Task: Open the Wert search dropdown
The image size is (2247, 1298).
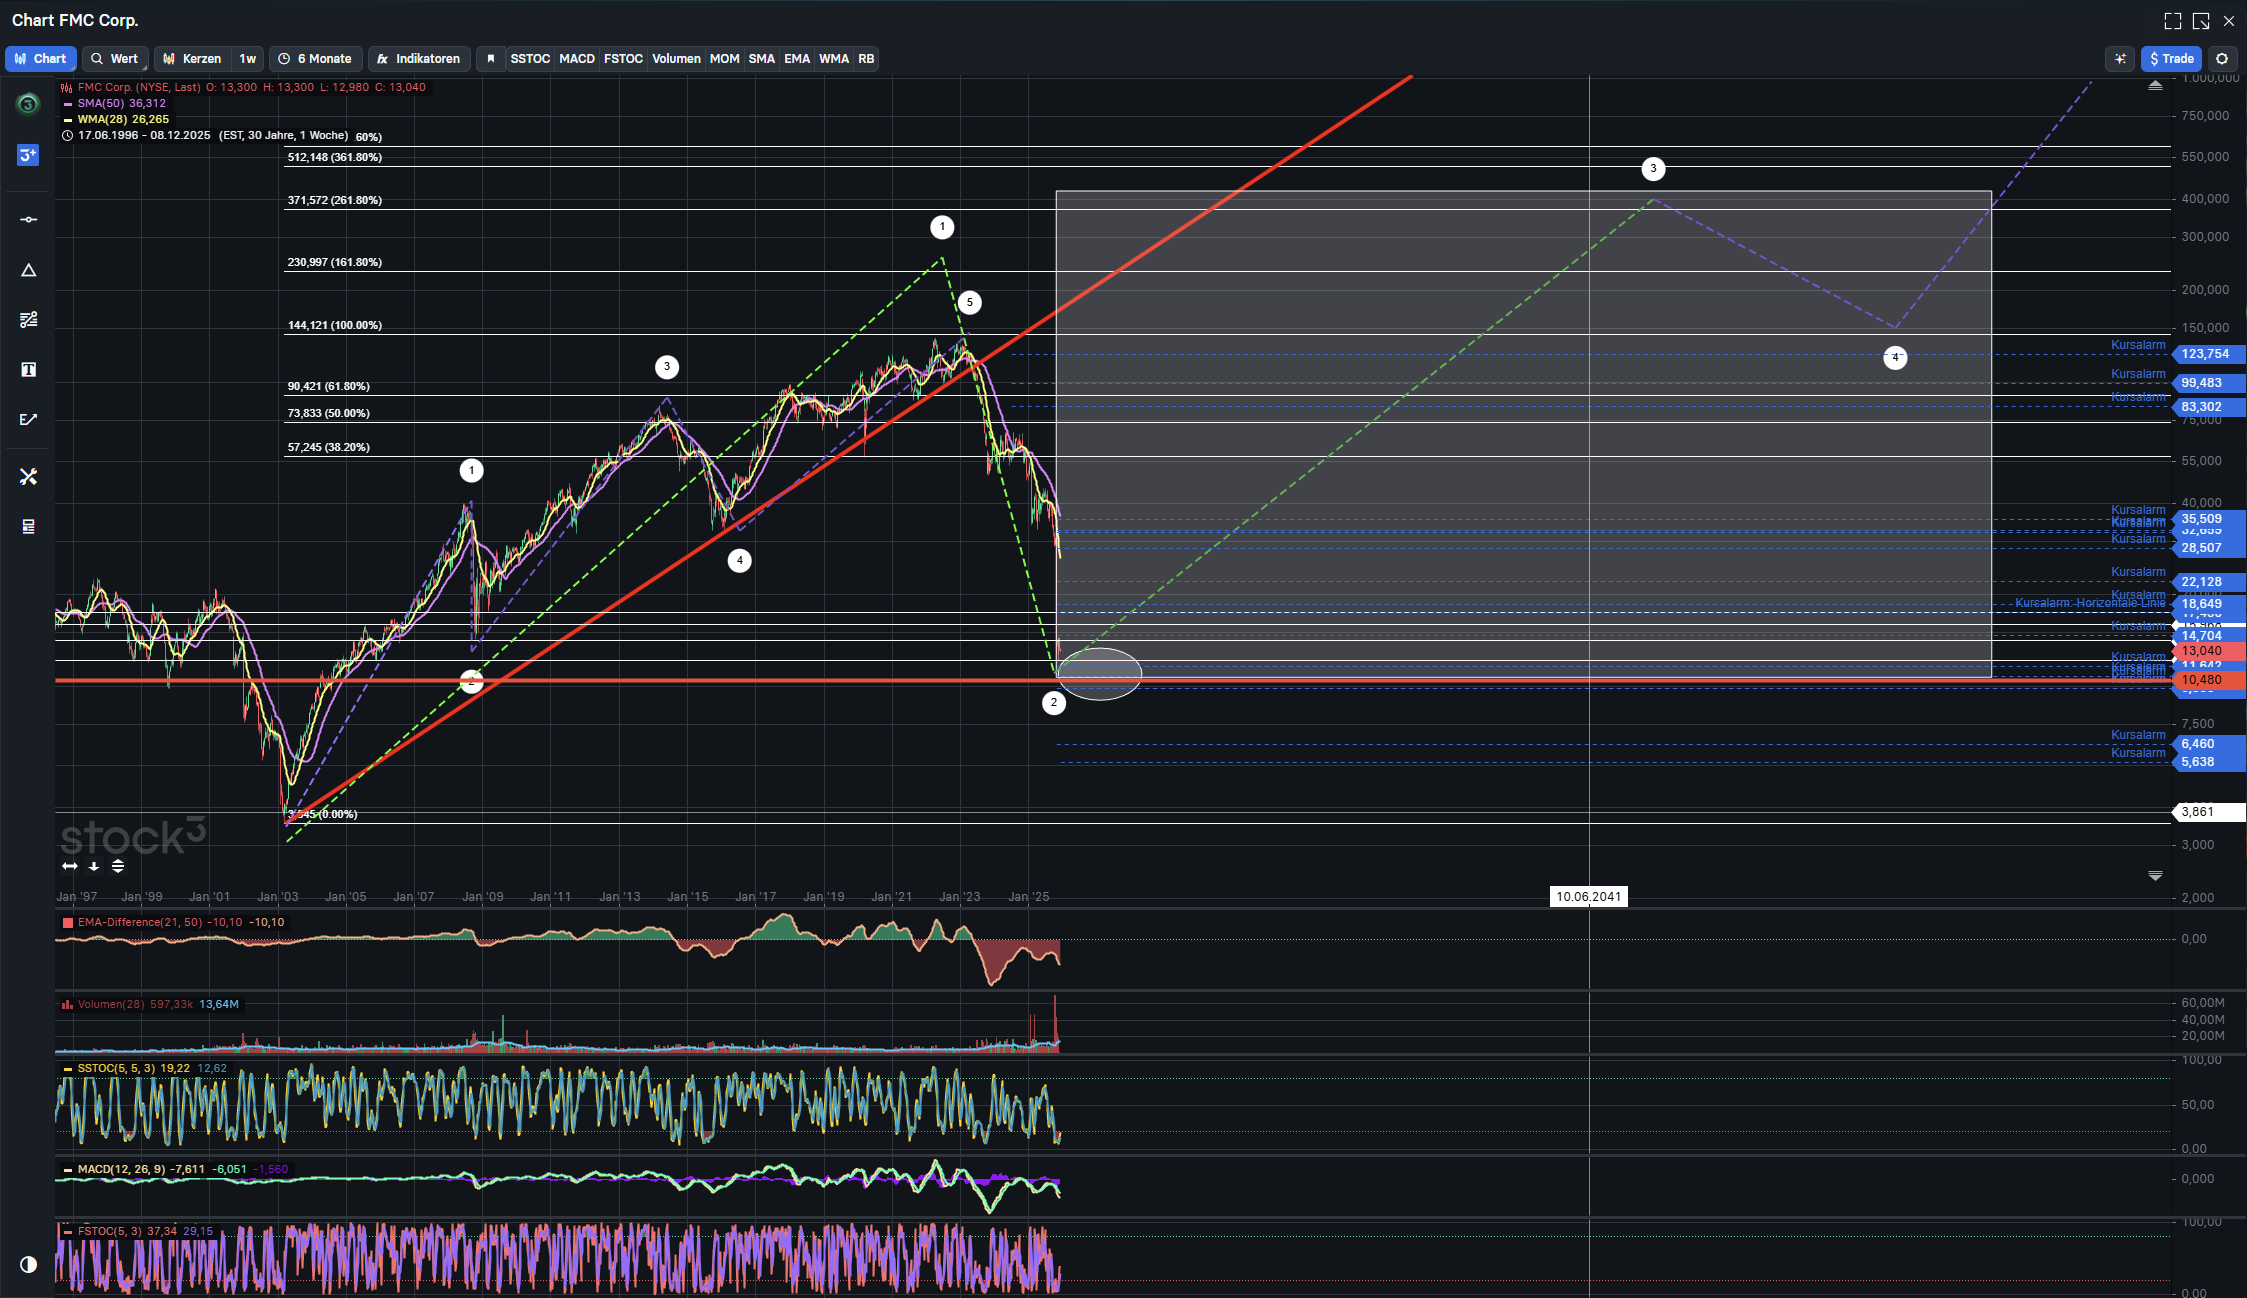Action: pyautogui.click(x=114, y=59)
